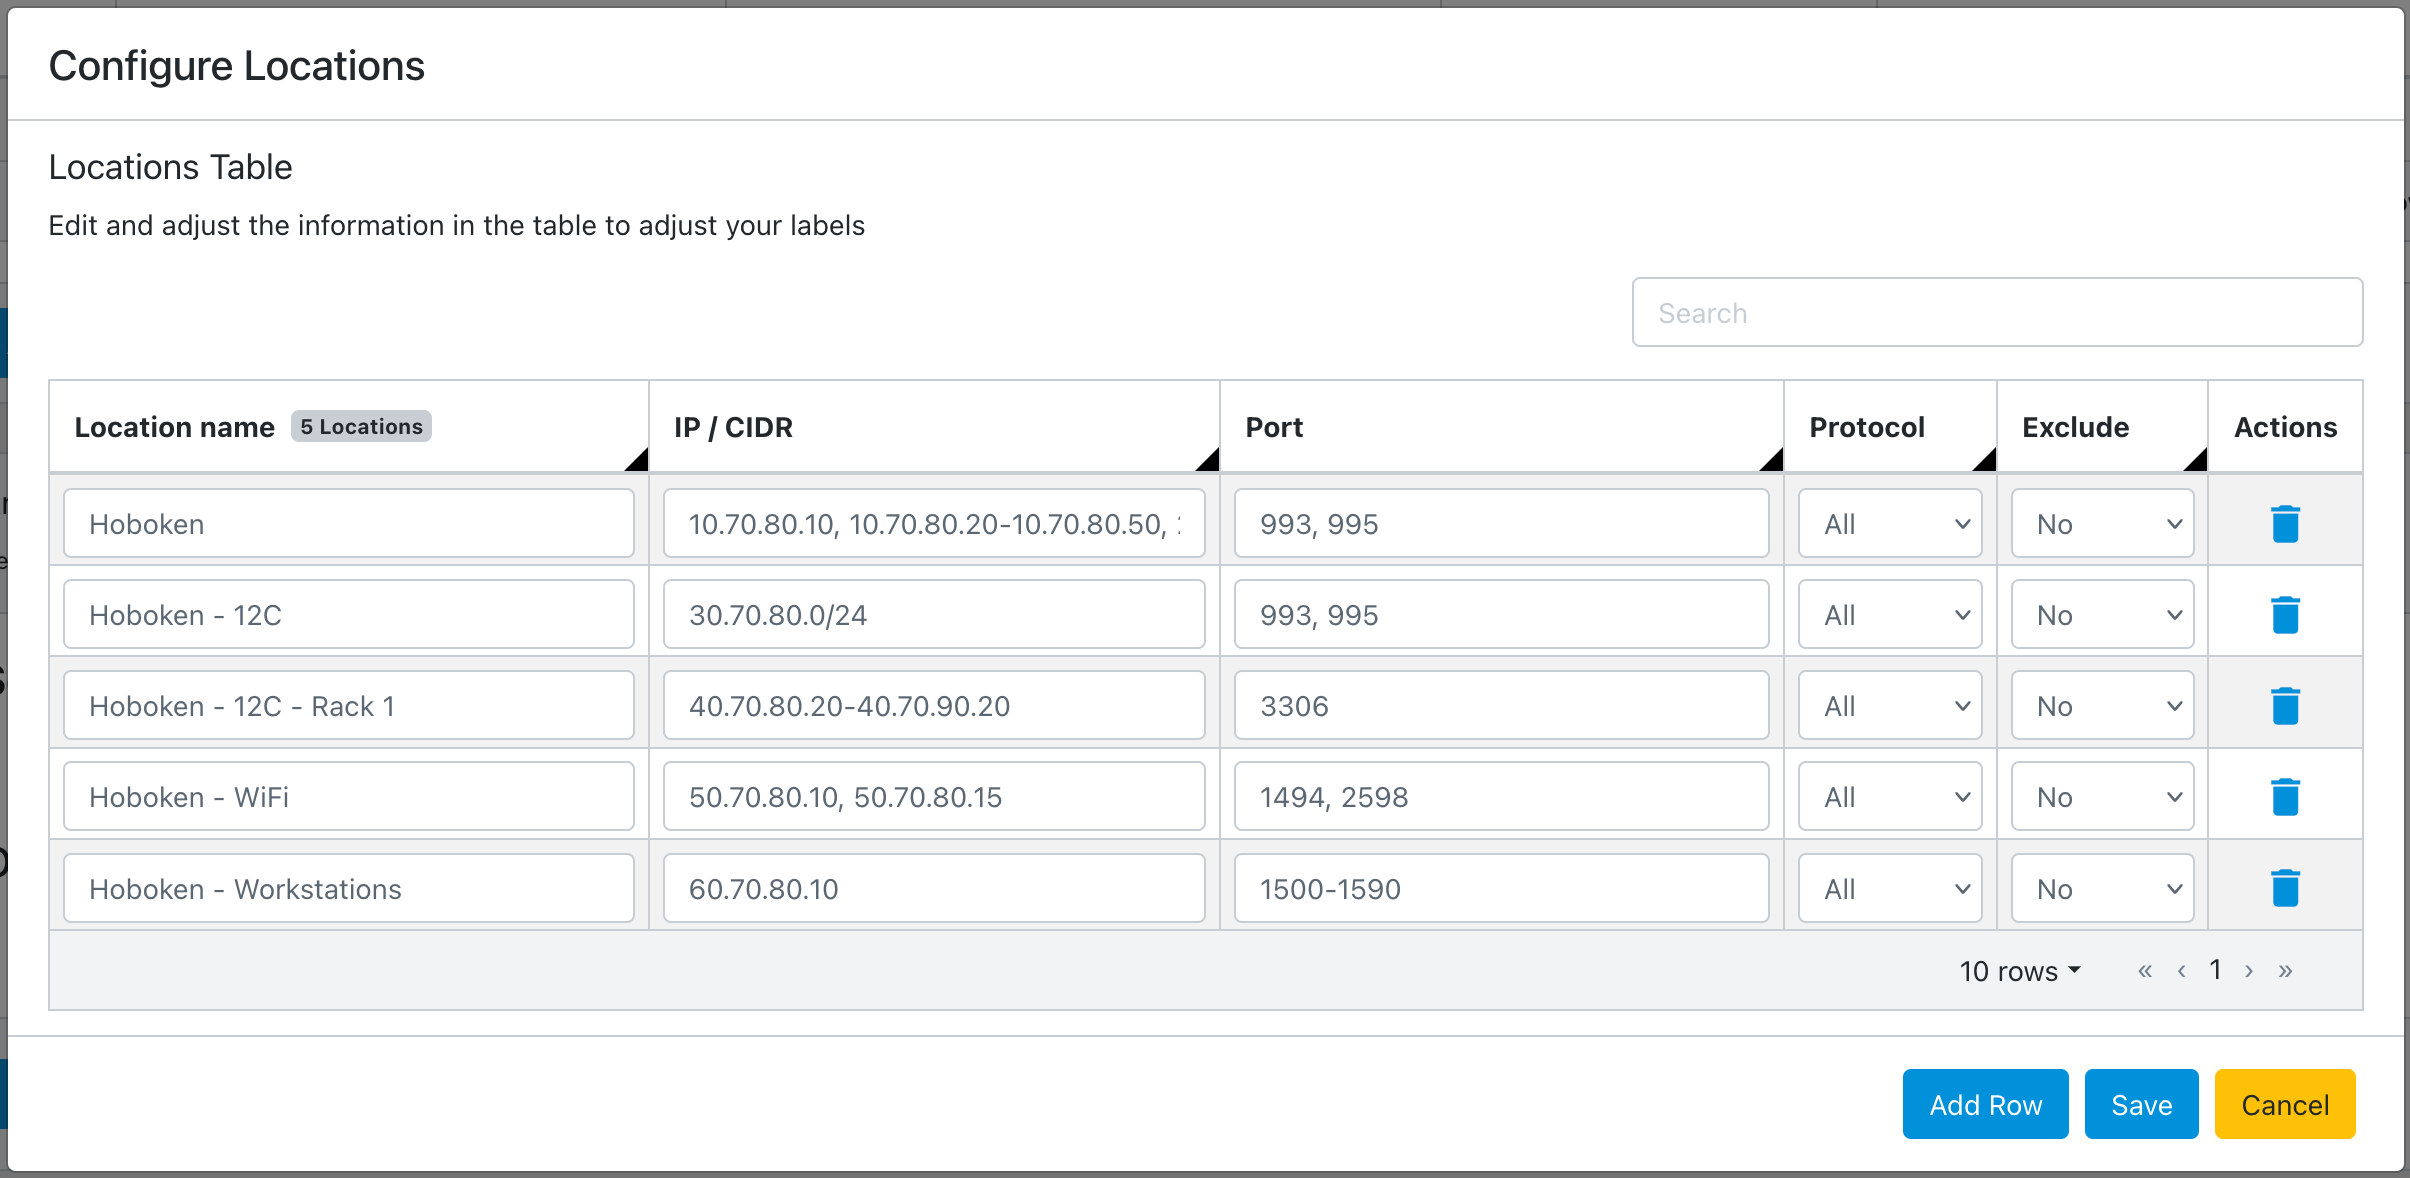2410x1178 pixels.
Task: Open Exclude dropdown for Hoboken - 12C
Action: (x=2103, y=615)
